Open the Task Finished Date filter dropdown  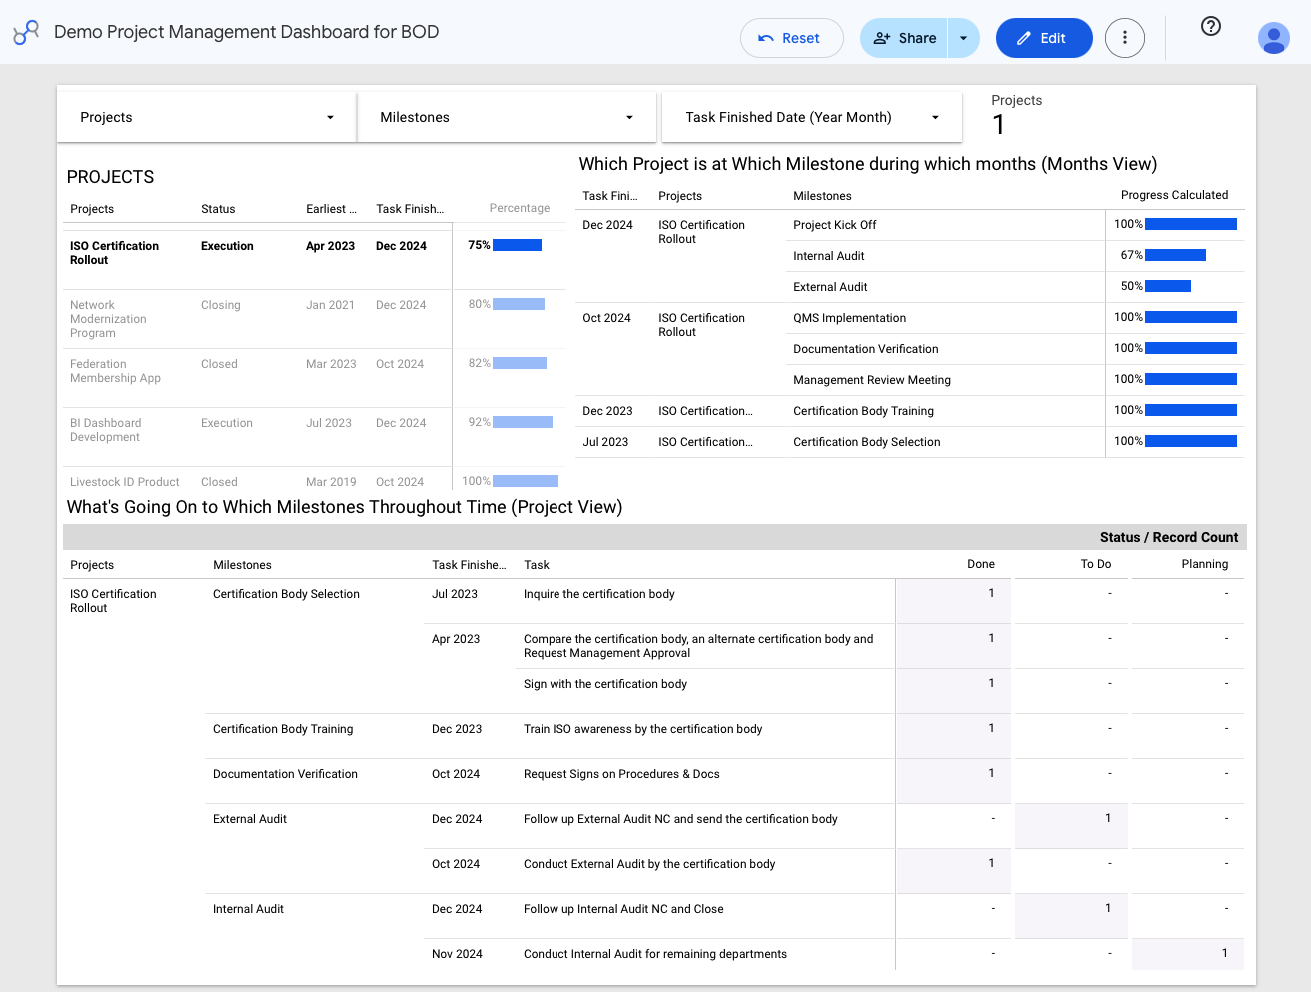812,117
